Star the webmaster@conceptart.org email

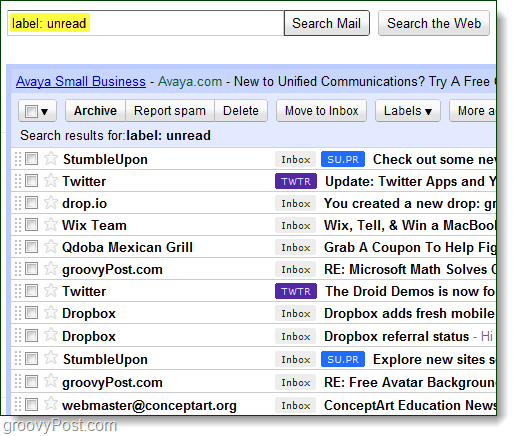coord(51,404)
